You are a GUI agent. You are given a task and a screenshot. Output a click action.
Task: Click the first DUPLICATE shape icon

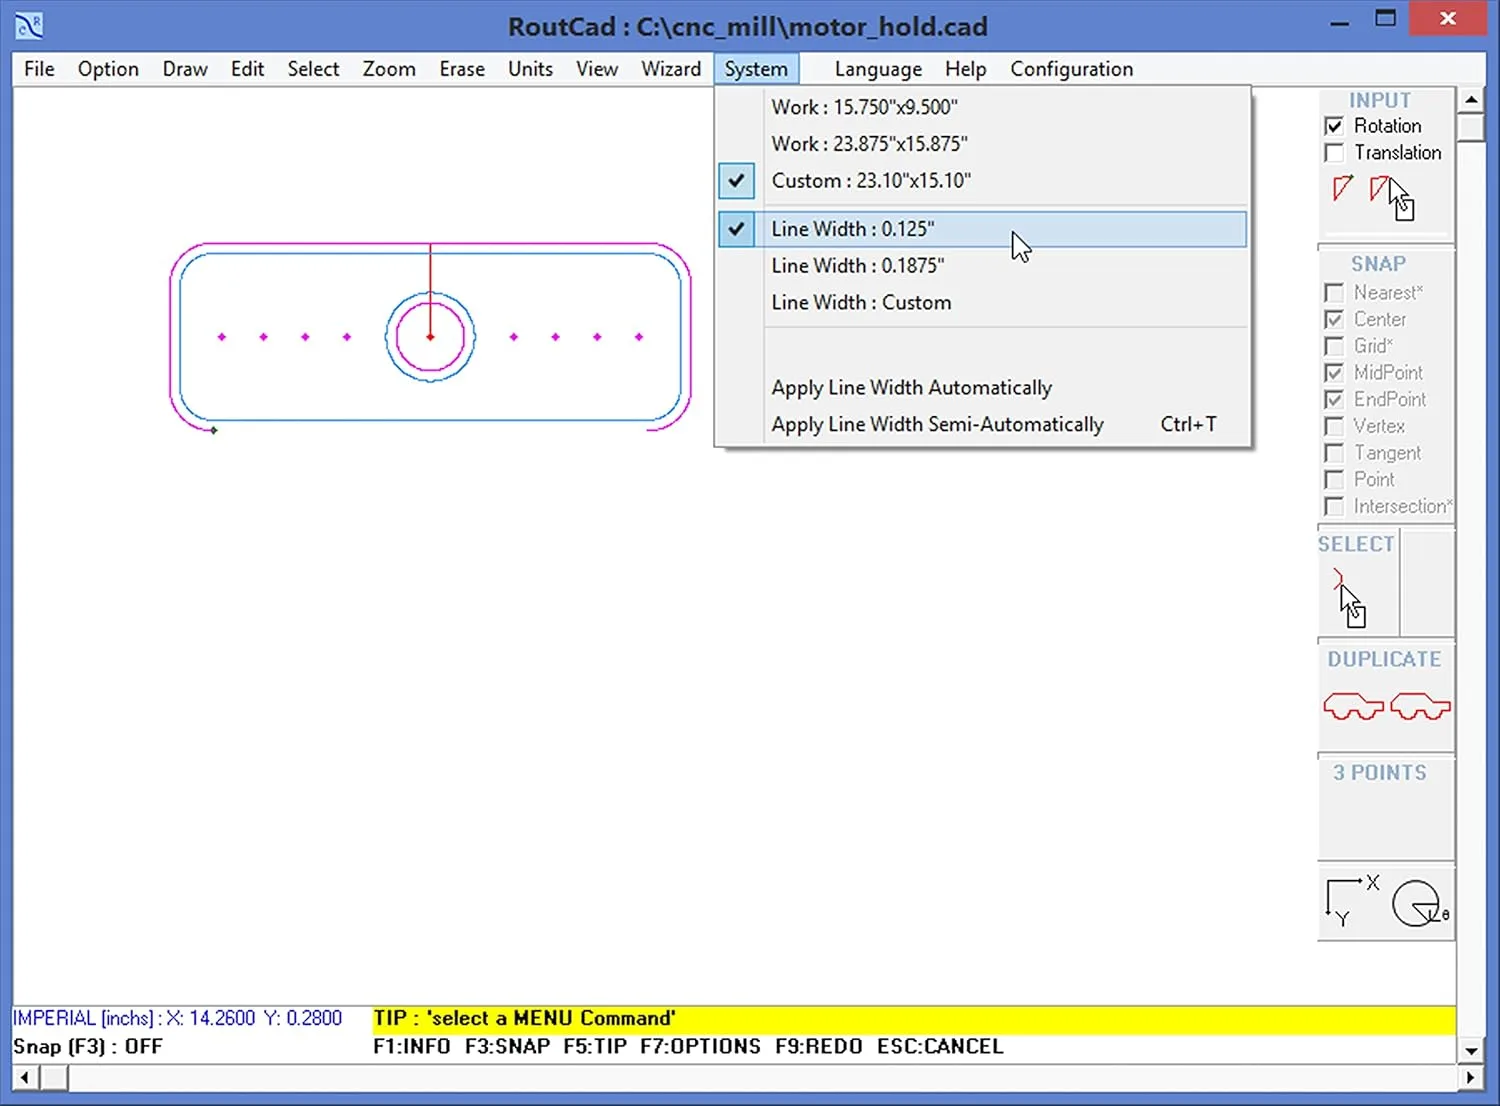[1354, 706]
